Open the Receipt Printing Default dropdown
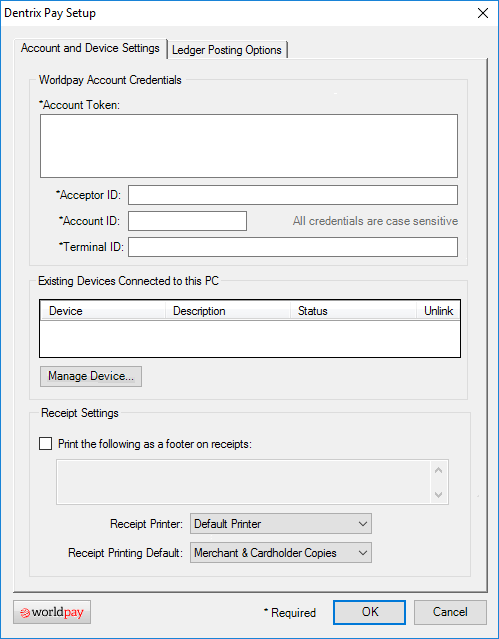 coord(281,553)
